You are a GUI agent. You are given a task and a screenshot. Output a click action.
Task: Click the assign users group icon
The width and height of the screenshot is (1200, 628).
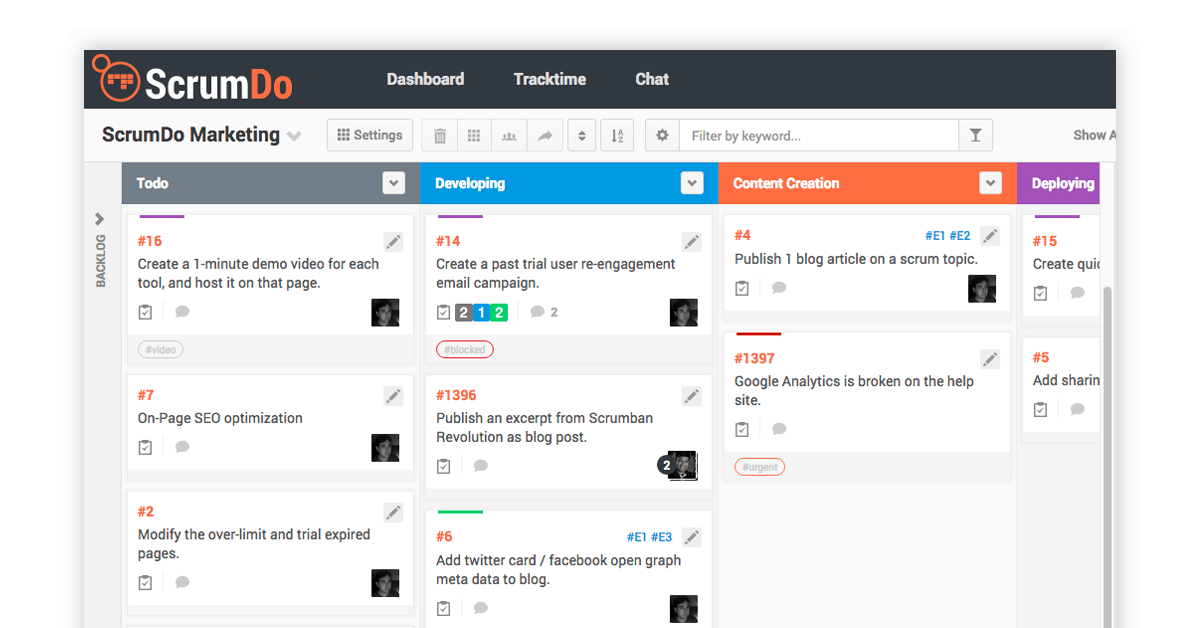pos(509,136)
